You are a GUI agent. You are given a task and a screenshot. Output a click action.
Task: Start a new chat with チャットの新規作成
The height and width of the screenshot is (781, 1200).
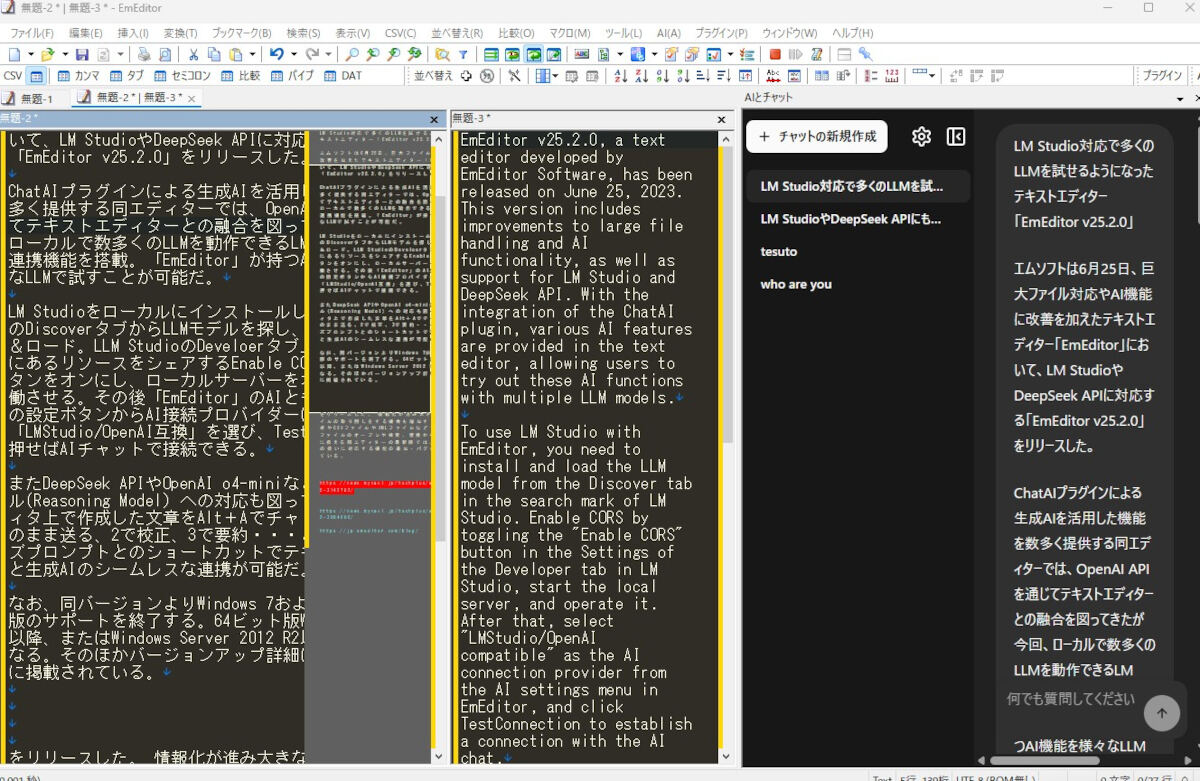tap(817, 136)
